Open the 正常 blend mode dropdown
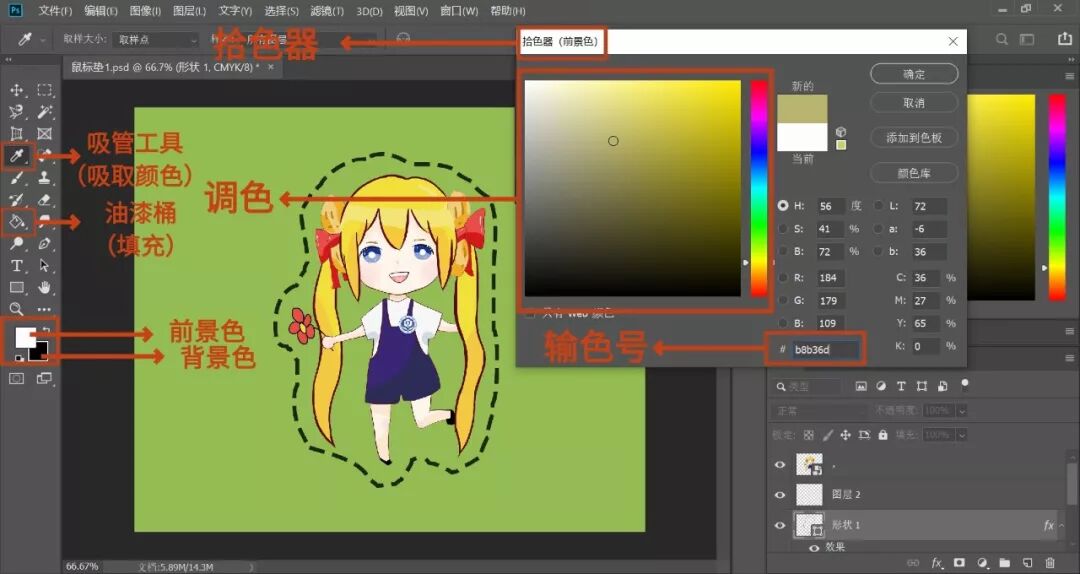The image size is (1080, 574). pos(820,411)
